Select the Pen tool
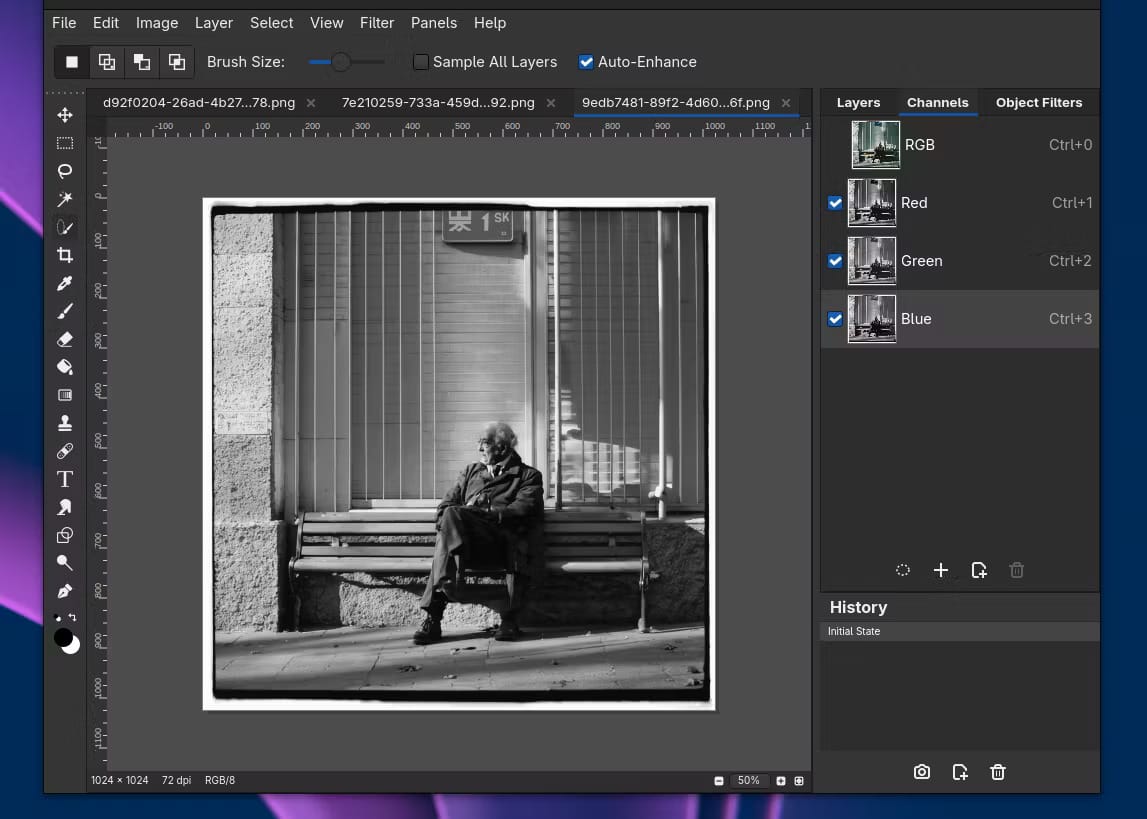1147x819 pixels. 65,591
